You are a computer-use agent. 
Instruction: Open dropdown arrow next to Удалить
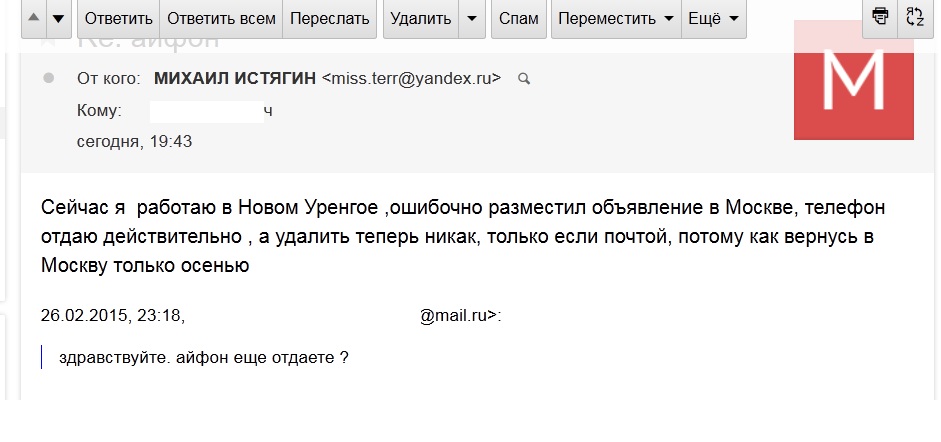pyautogui.click(x=472, y=19)
